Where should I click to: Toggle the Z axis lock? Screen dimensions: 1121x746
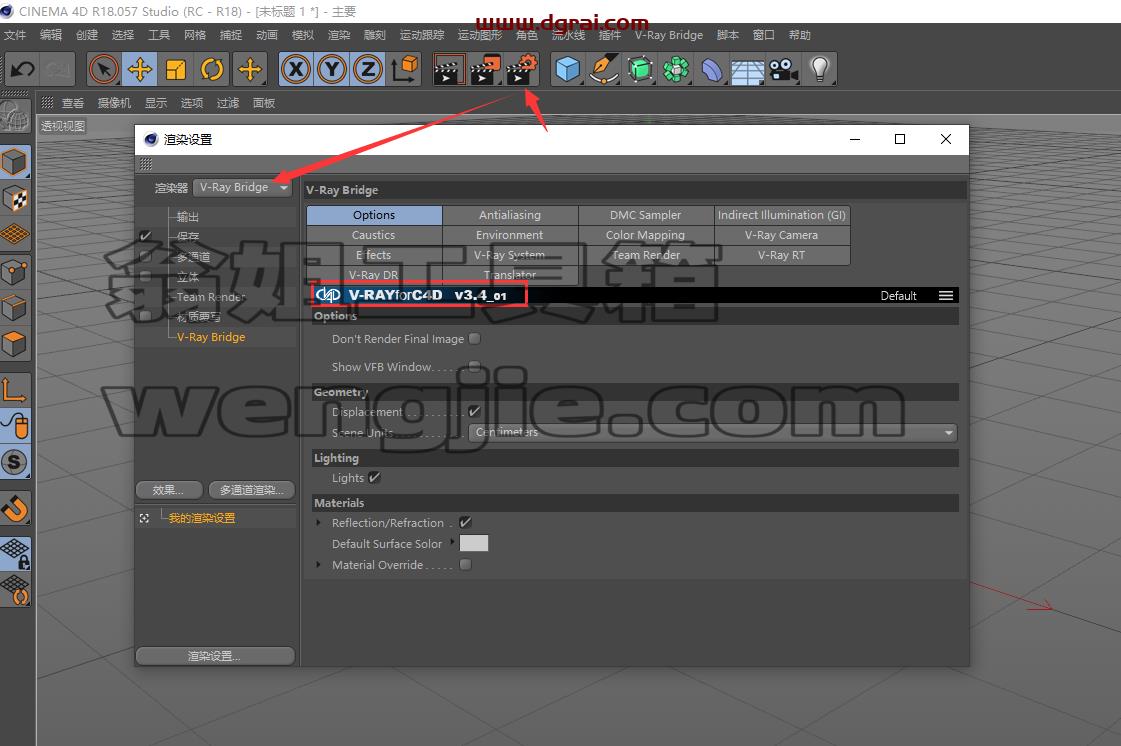click(x=367, y=69)
